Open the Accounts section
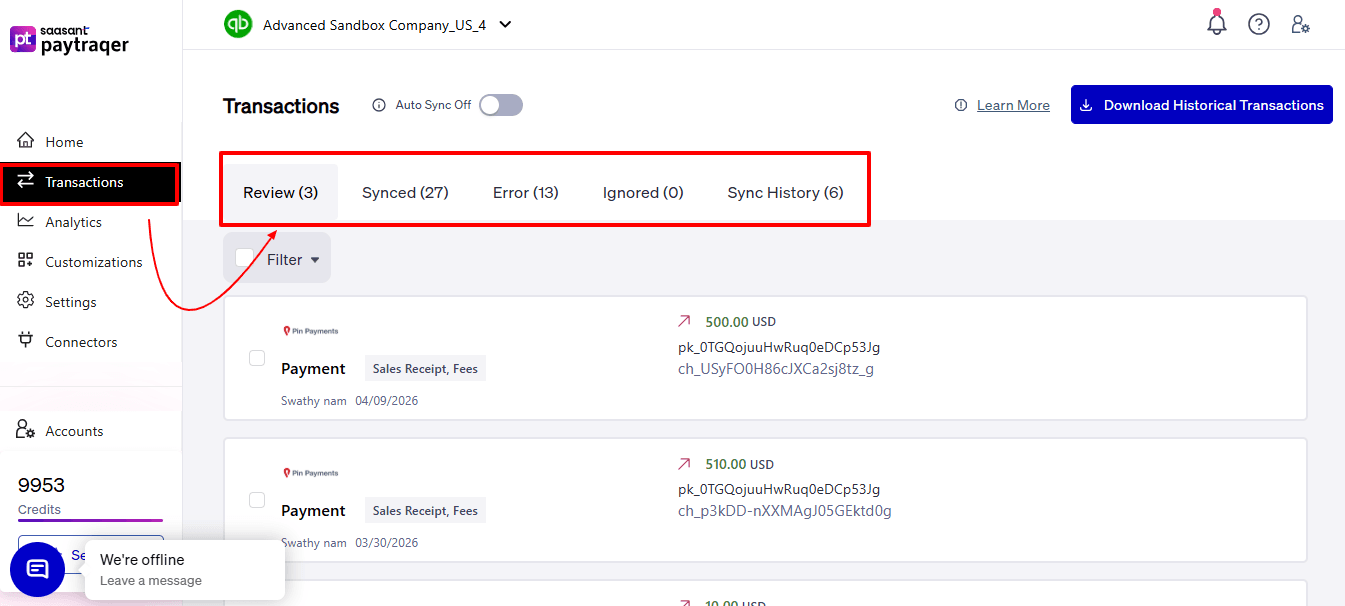The height and width of the screenshot is (606, 1345). click(73, 430)
